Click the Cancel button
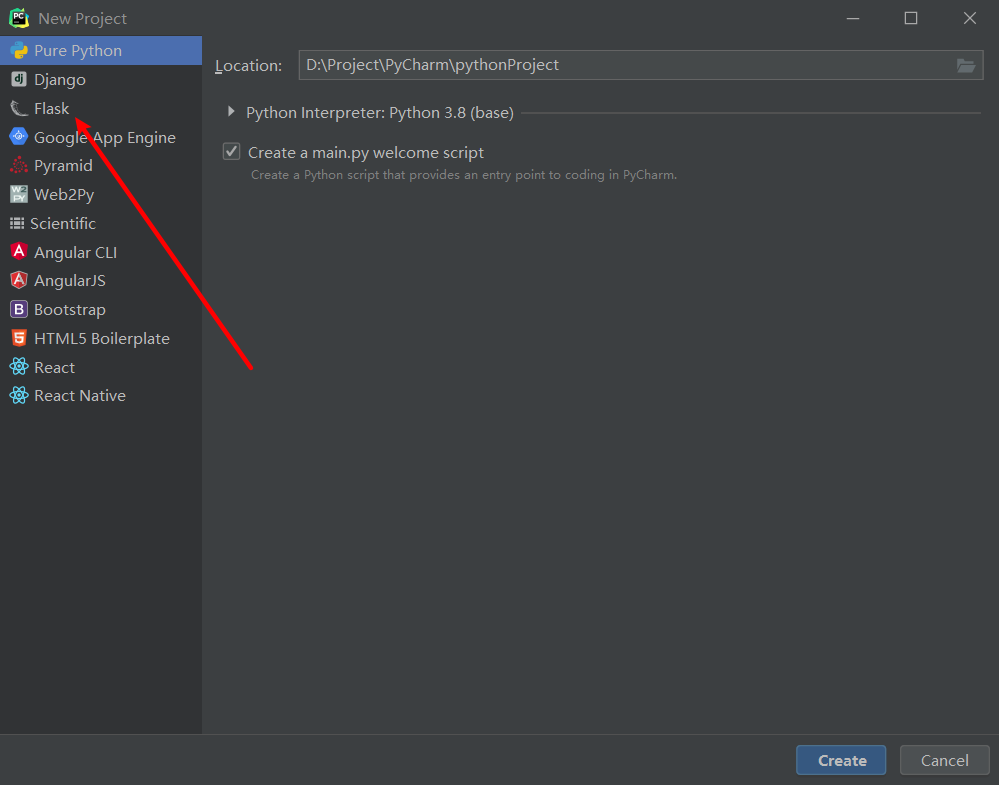This screenshot has width=999, height=785. click(x=944, y=760)
